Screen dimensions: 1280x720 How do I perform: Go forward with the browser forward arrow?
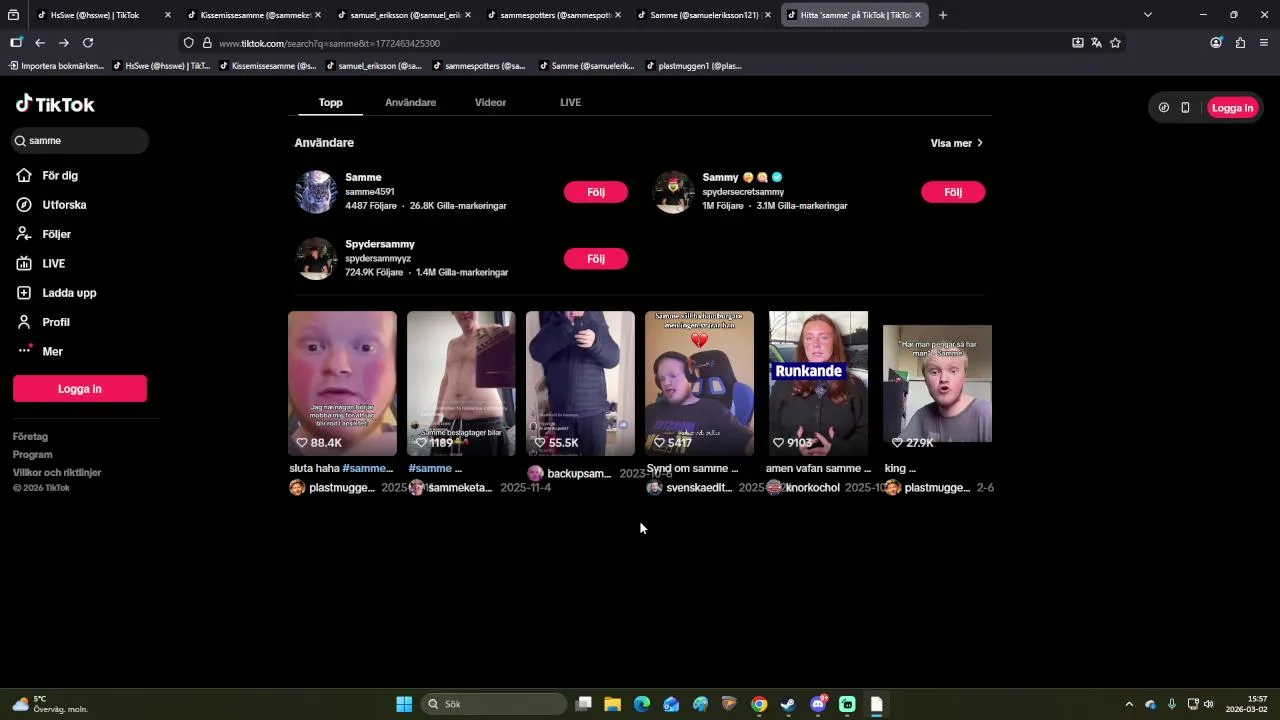coord(64,43)
